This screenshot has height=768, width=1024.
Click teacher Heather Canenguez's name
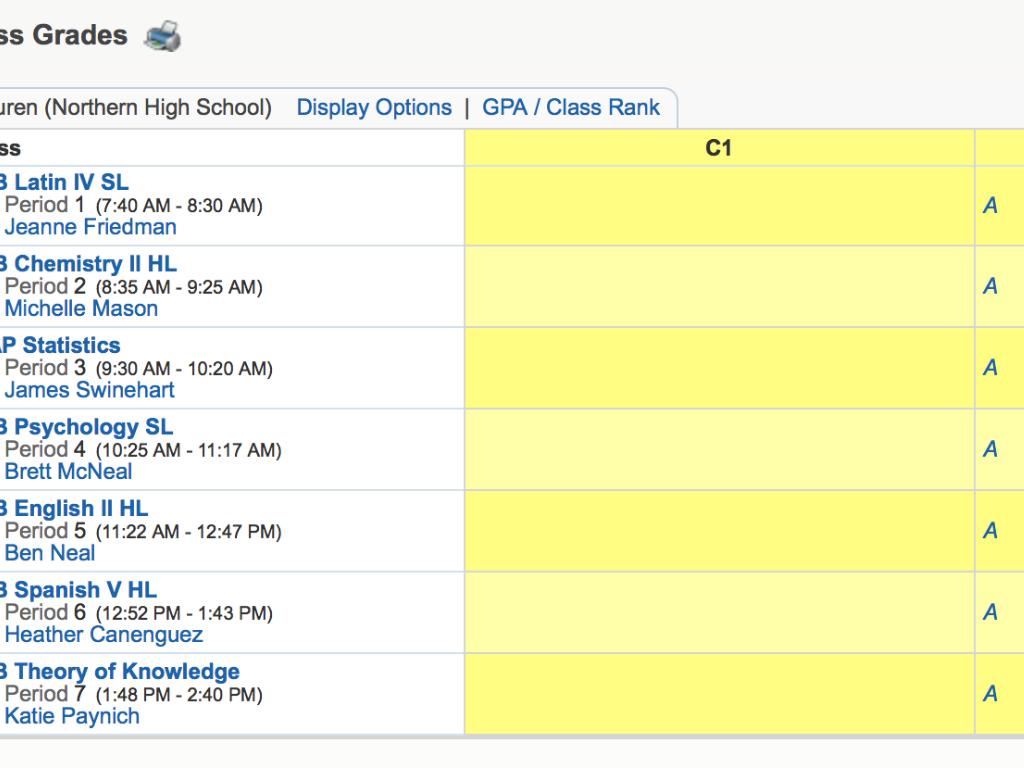[x=103, y=635]
